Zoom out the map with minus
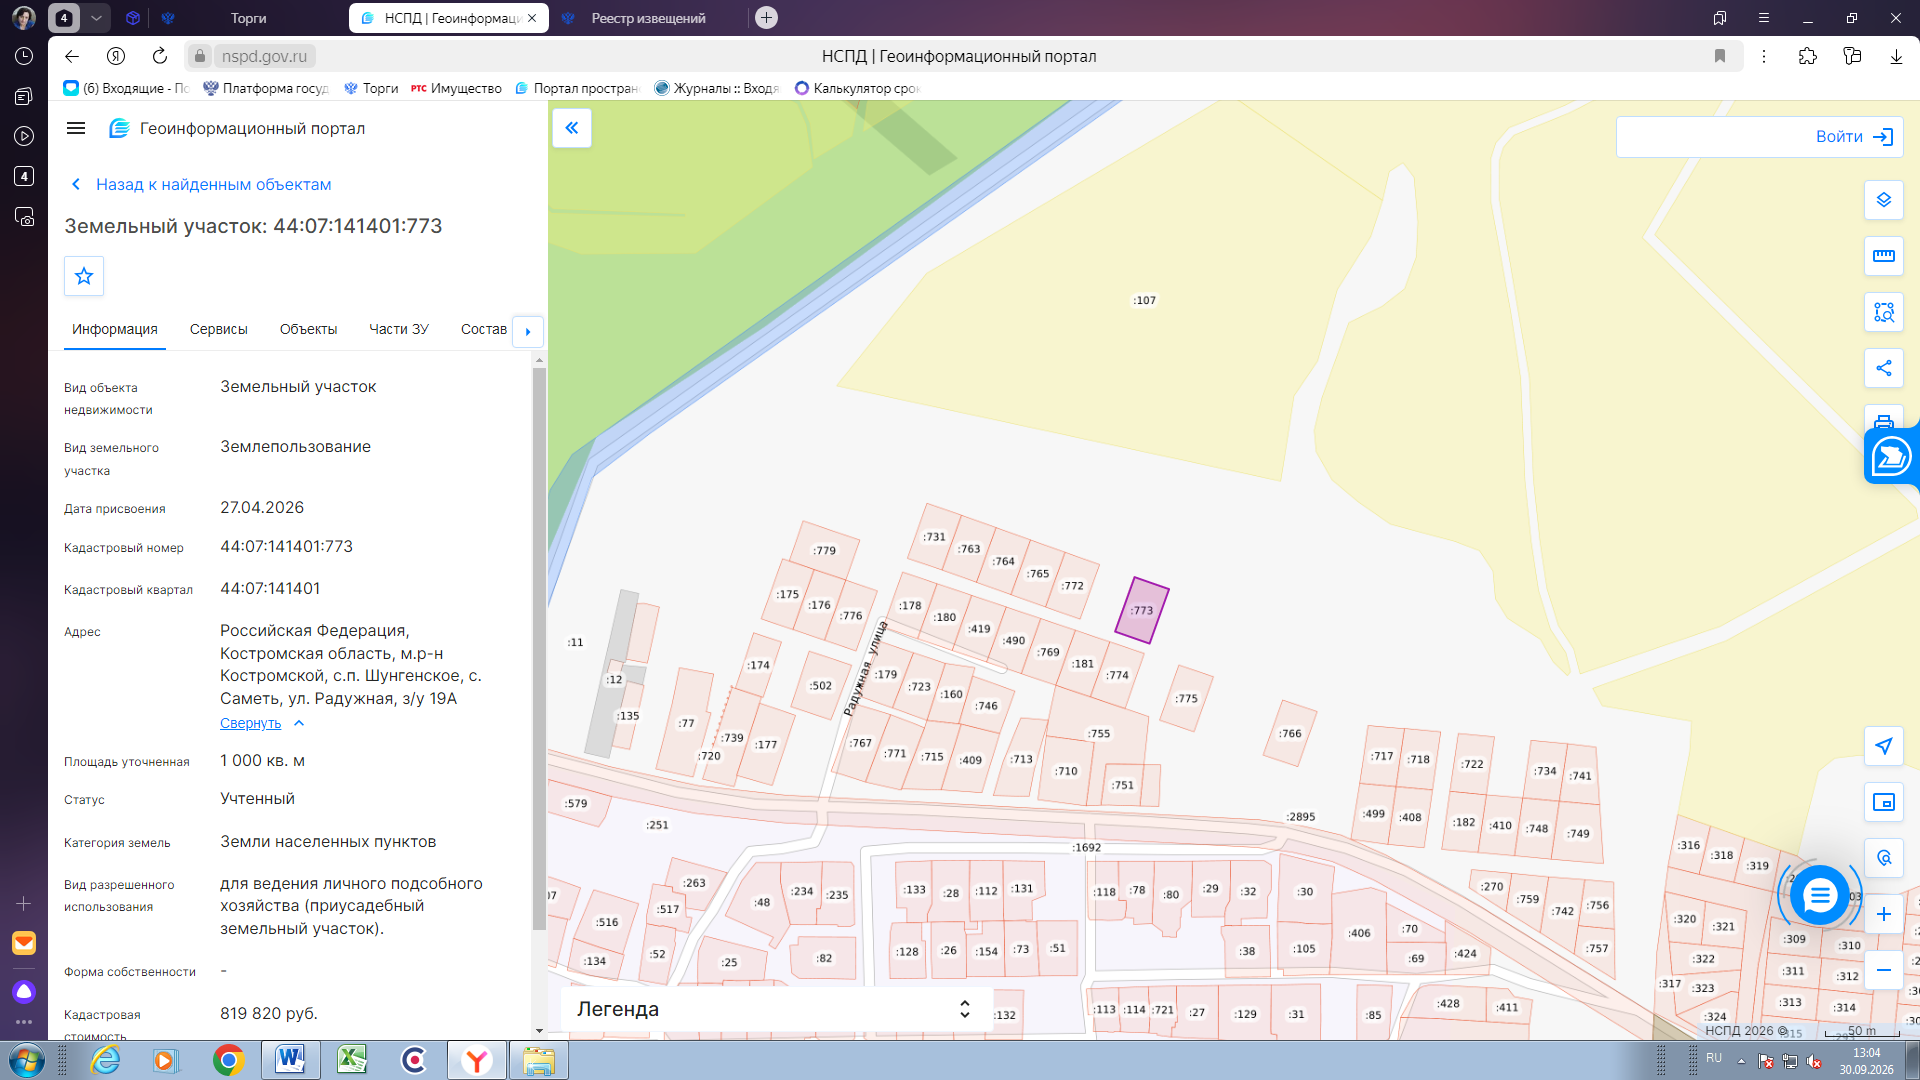Viewport: 1920px width, 1080px height. [x=1884, y=970]
